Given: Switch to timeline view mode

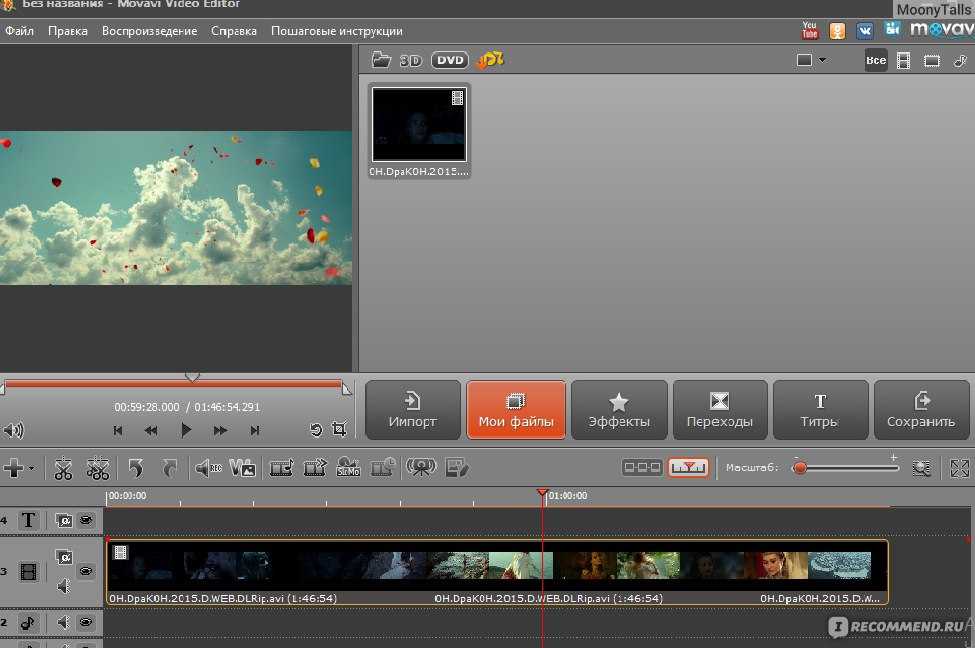Looking at the screenshot, I should 688,467.
